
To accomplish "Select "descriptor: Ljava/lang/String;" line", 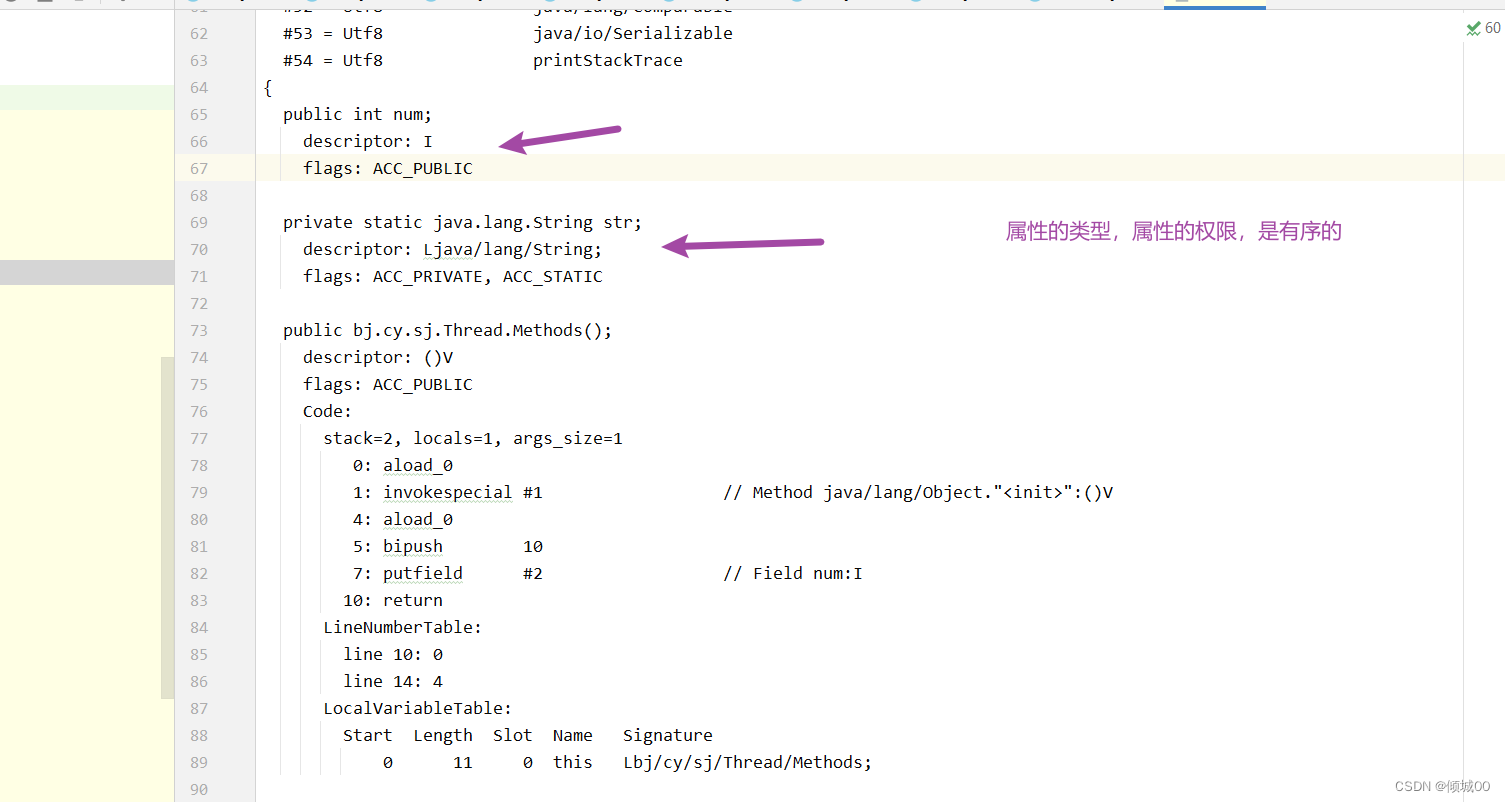I will (453, 249).
